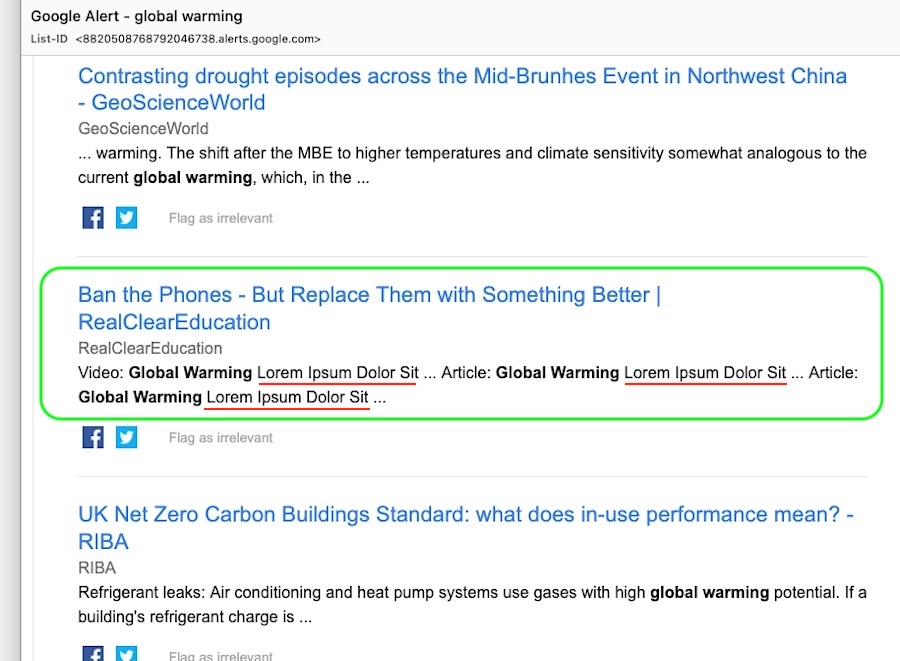Click the Google Alert - global warming subject
This screenshot has height=661, width=900.
coord(137,17)
